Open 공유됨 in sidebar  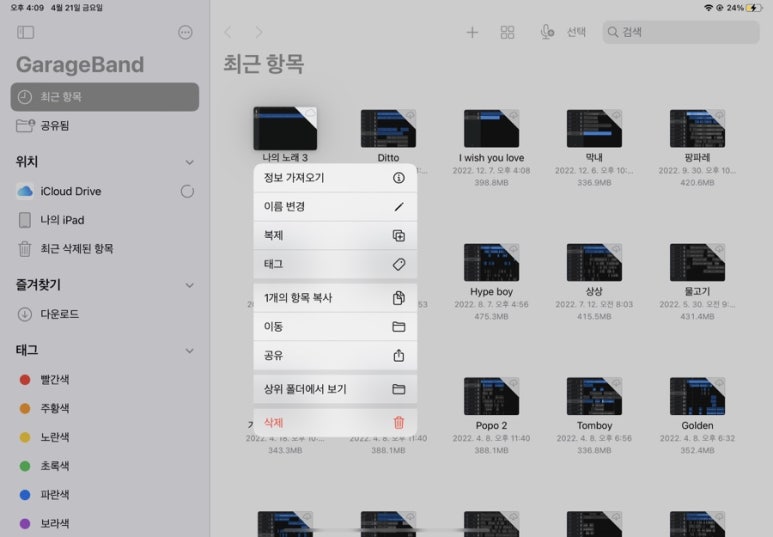[x=105, y=126]
